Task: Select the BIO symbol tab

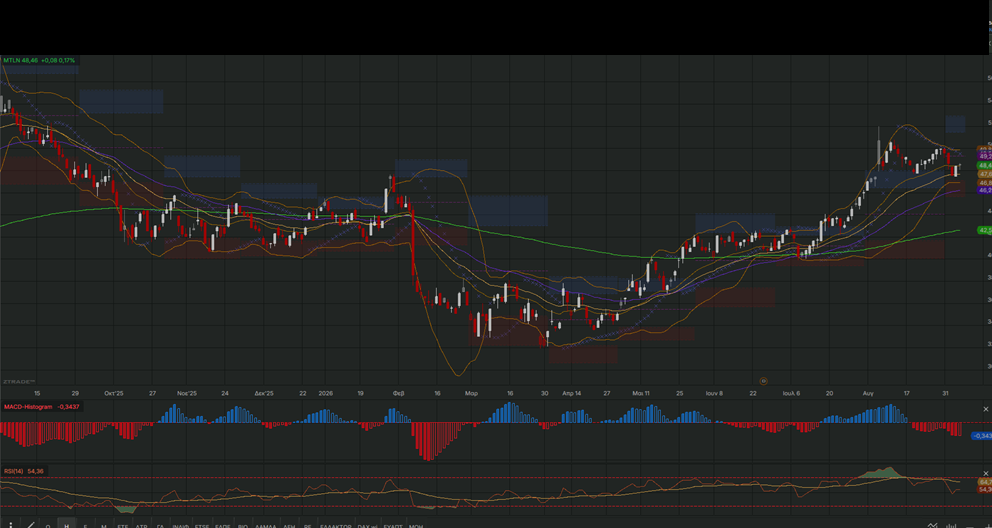Action: [243, 526]
